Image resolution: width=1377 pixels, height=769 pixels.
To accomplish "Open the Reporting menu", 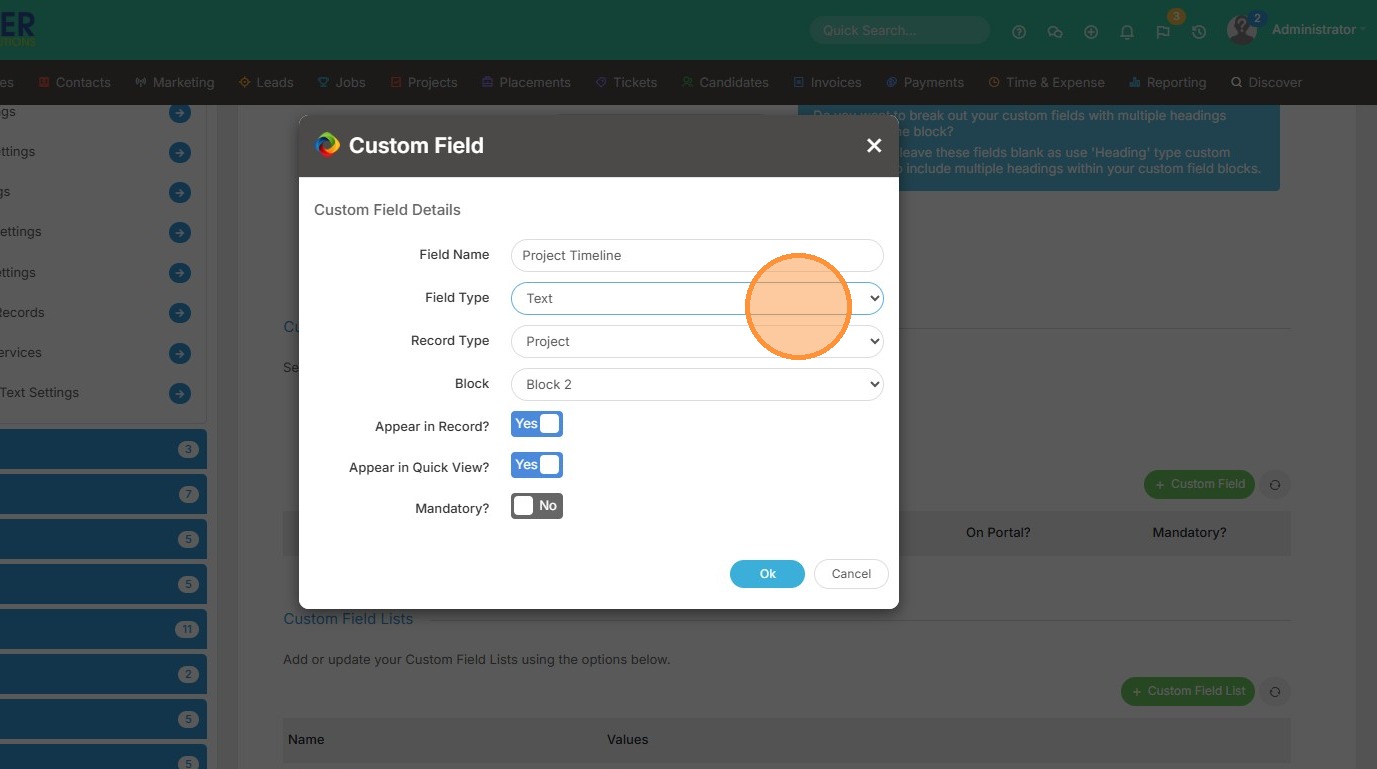I will pos(1168,82).
